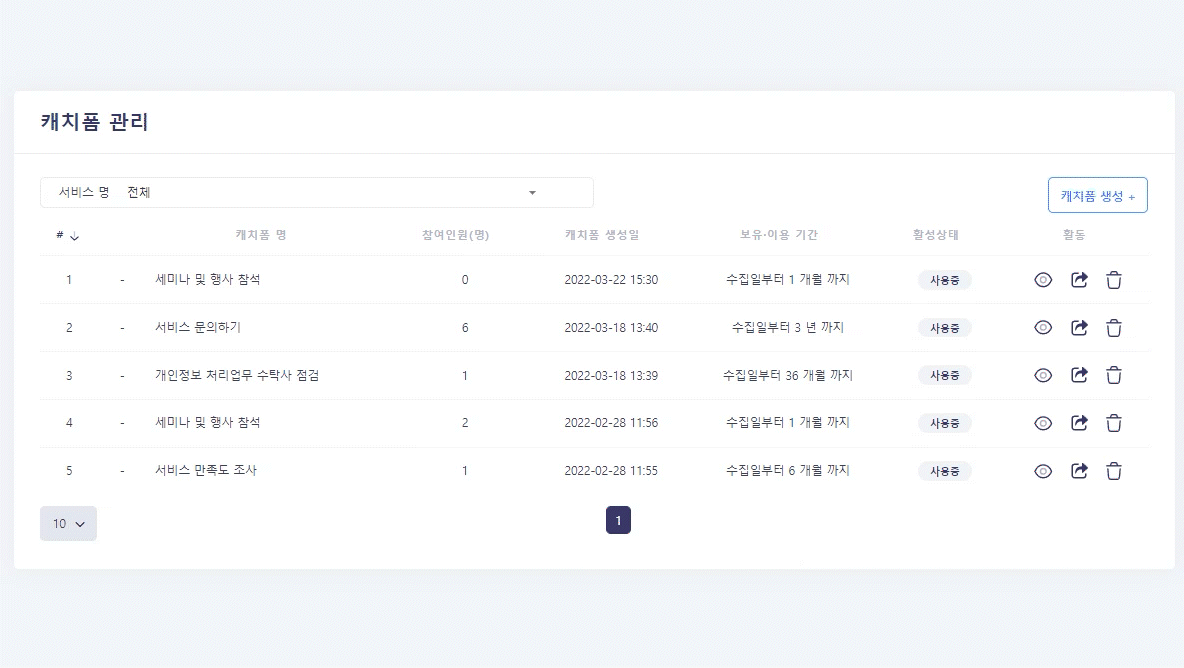The image size is (1184, 668).
Task: Click the date 2022-03-18 13:40
Action: pos(611,328)
